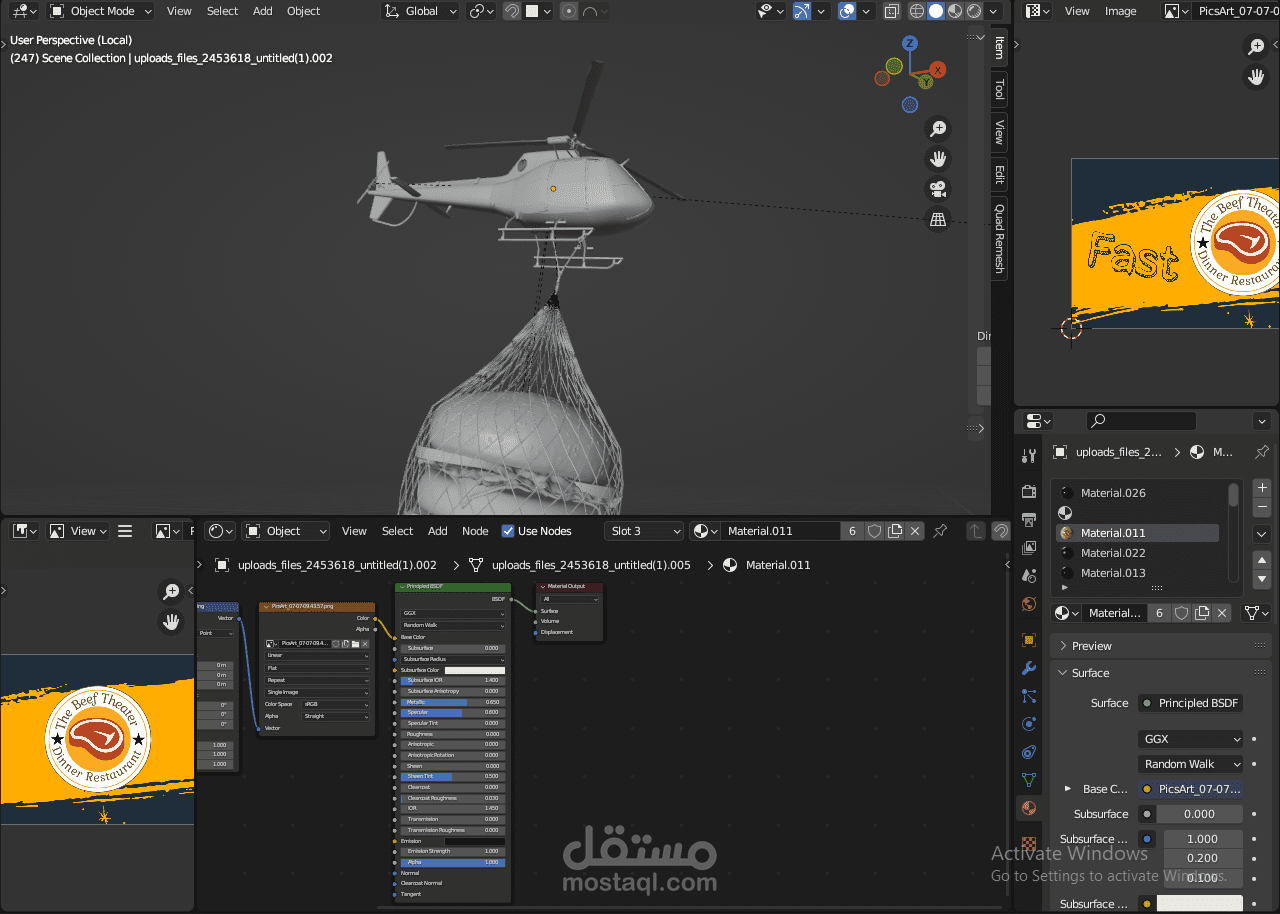Toggle camera view icon in the viewport

(938, 189)
